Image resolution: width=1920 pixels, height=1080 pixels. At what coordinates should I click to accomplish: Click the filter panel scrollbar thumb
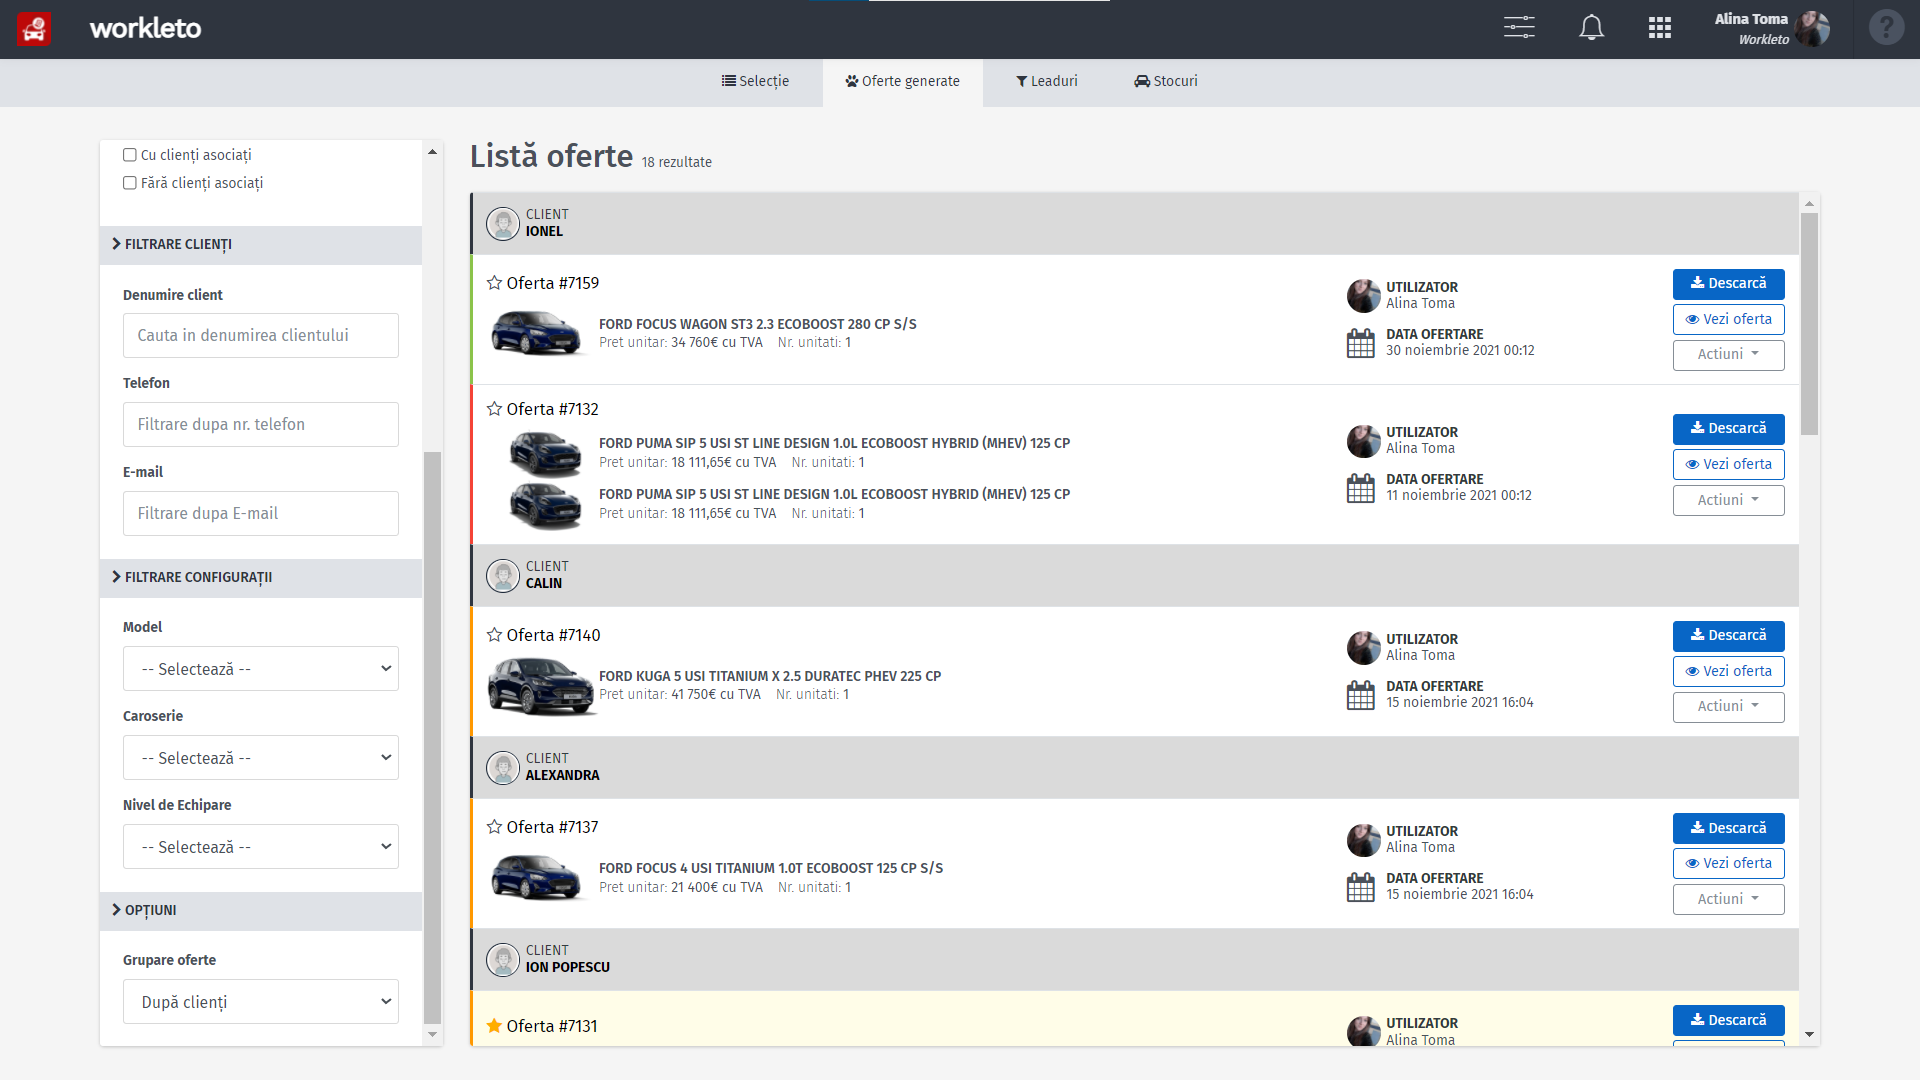pos(432,738)
